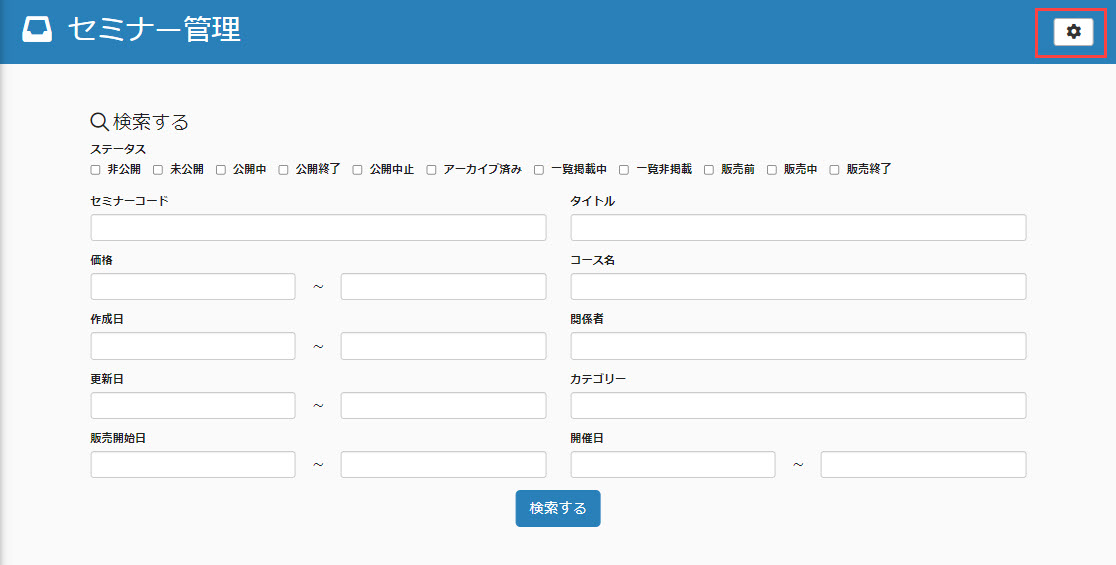
Task: Check the 非公開 status checkbox
Action: [x=96, y=170]
